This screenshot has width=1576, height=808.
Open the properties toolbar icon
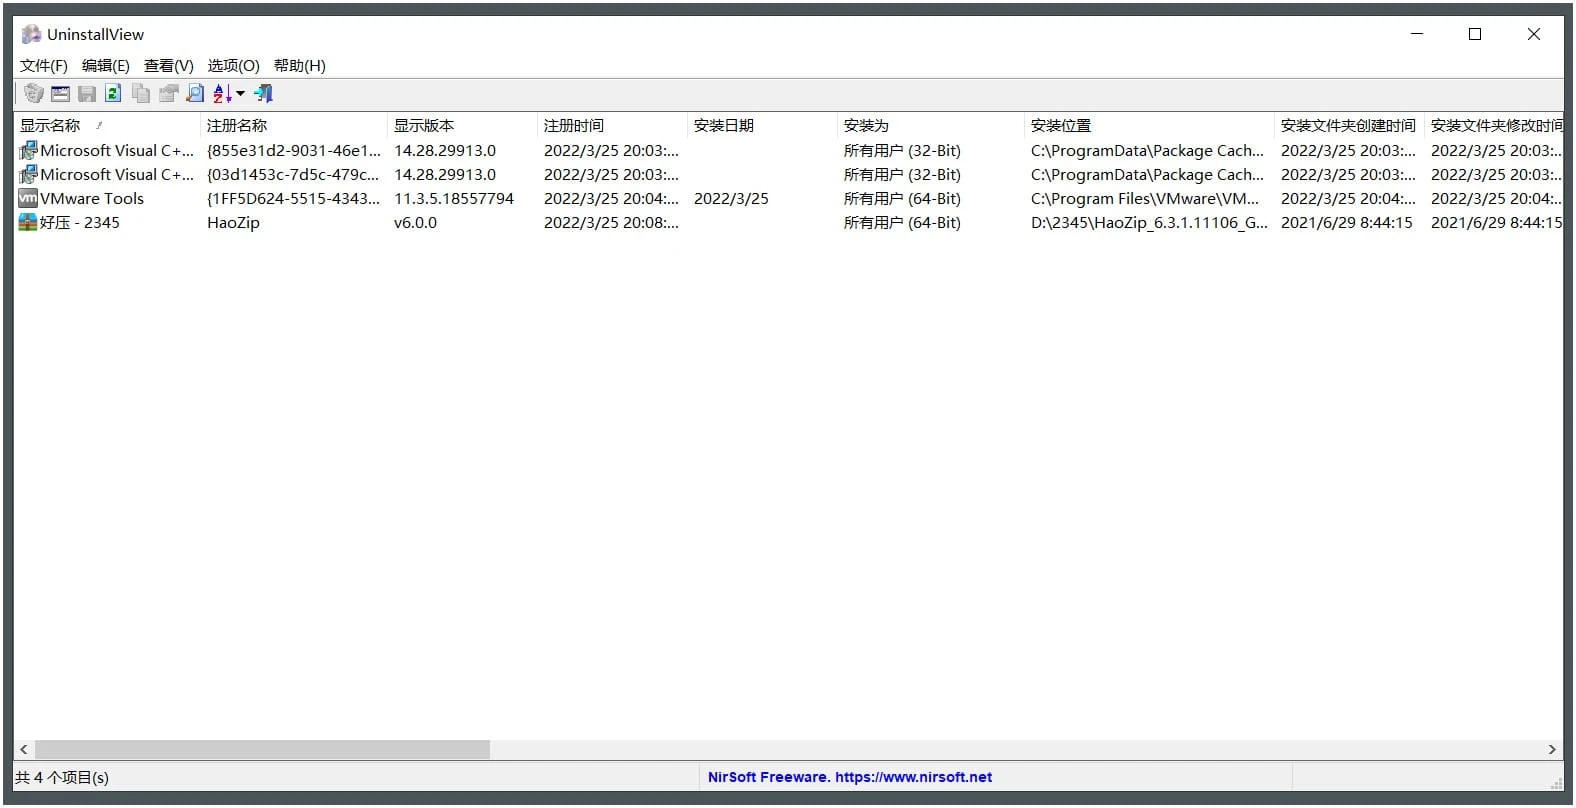click(168, 94)
